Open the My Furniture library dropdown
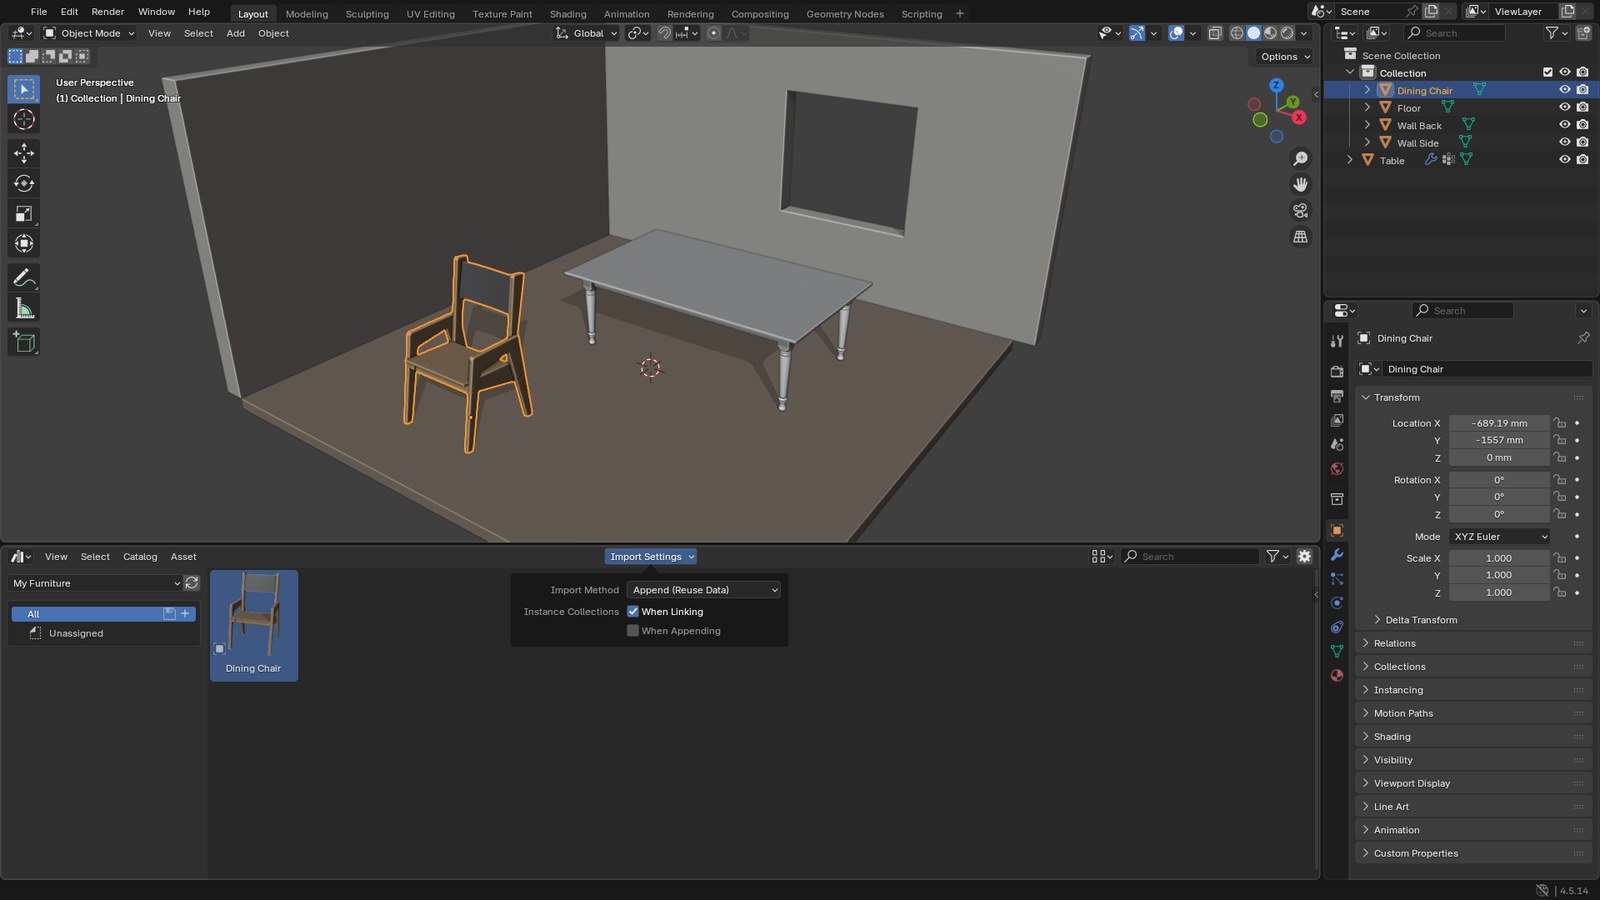This screenshot has width=1600, height=900. pyautogui.click(x=96, y=583)
